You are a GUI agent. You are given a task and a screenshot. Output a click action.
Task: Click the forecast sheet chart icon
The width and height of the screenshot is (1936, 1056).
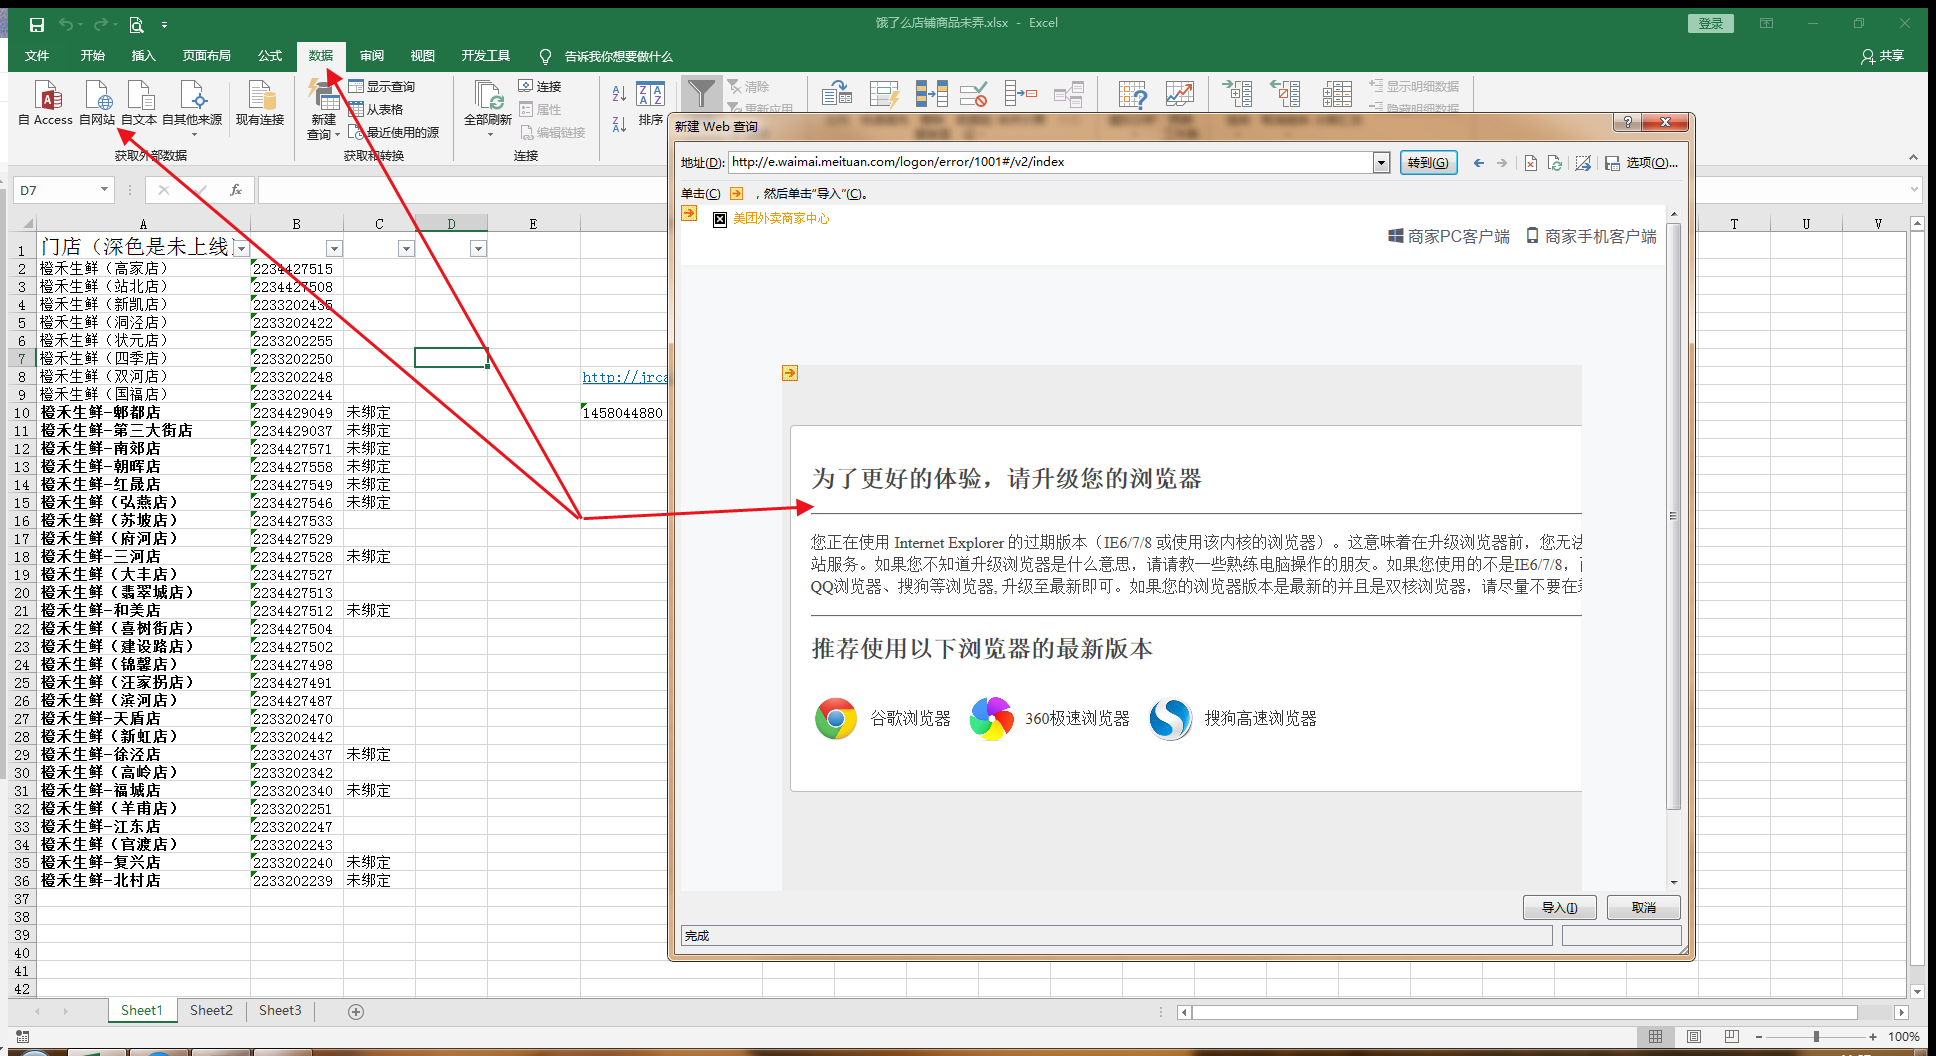[x=1180, y=94]
